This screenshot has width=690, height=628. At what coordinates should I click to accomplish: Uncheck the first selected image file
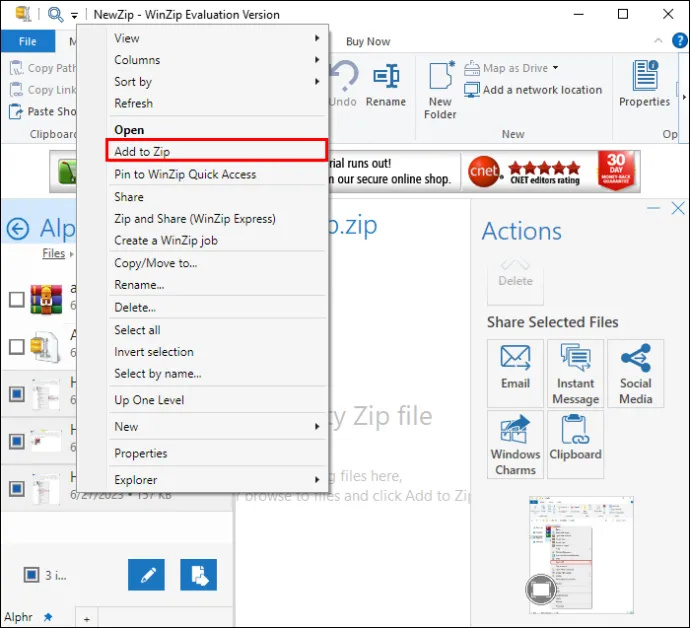click(17, 394)
